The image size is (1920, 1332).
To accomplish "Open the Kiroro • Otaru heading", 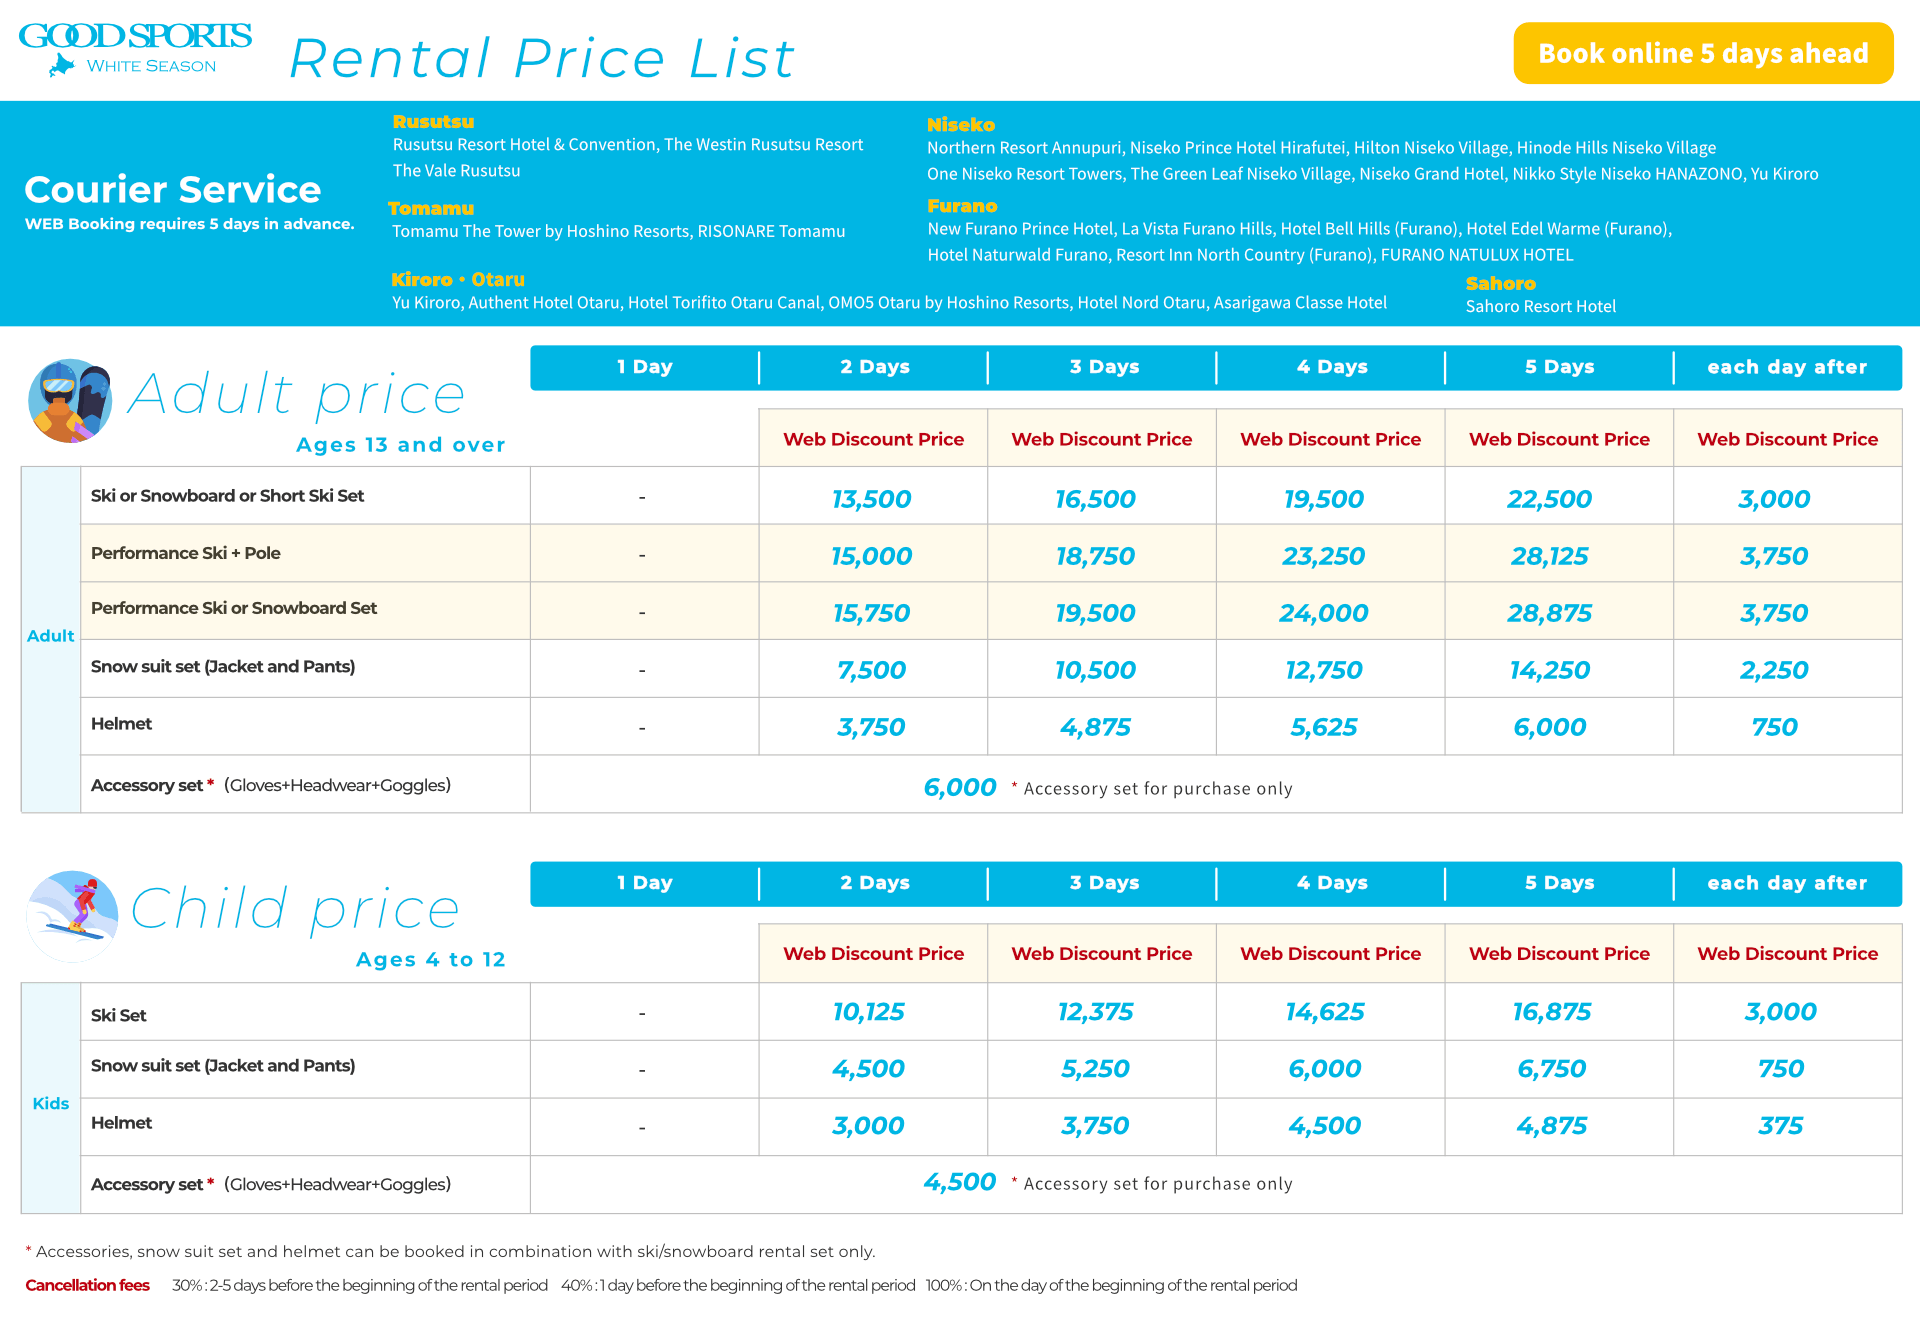I will 458,280.
